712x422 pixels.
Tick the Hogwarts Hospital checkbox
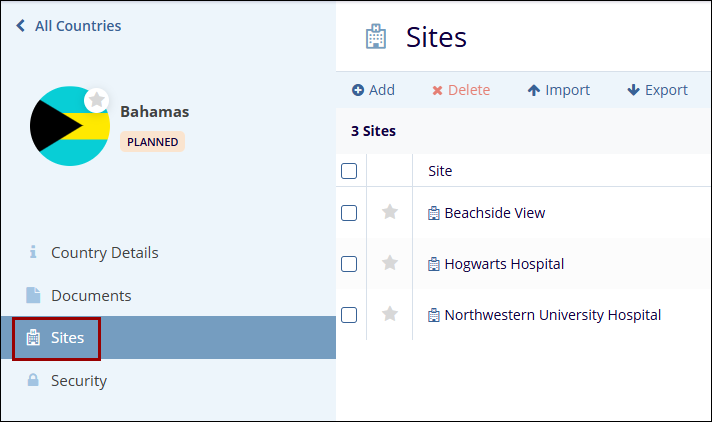[x=349, y=264]
